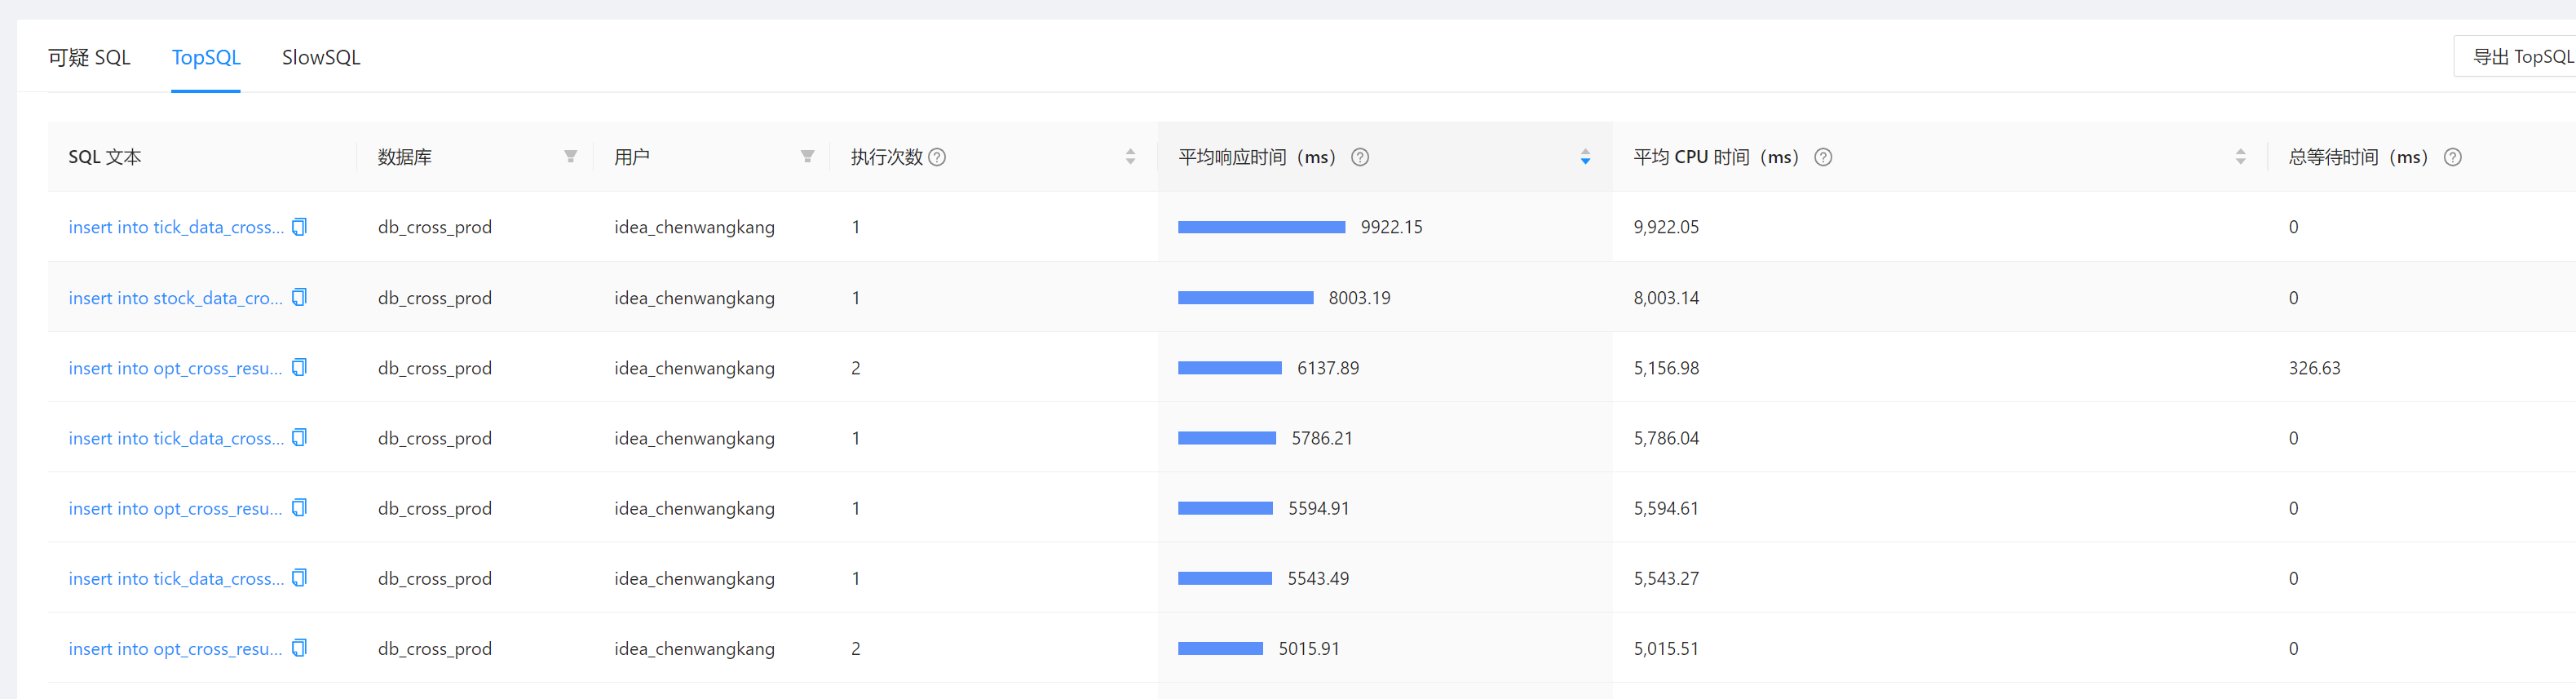Viewport: 2576px width, 699px height.
Task: Copy SQL text of the 9922.15 ms row
Action: click(x=299, y=227)
